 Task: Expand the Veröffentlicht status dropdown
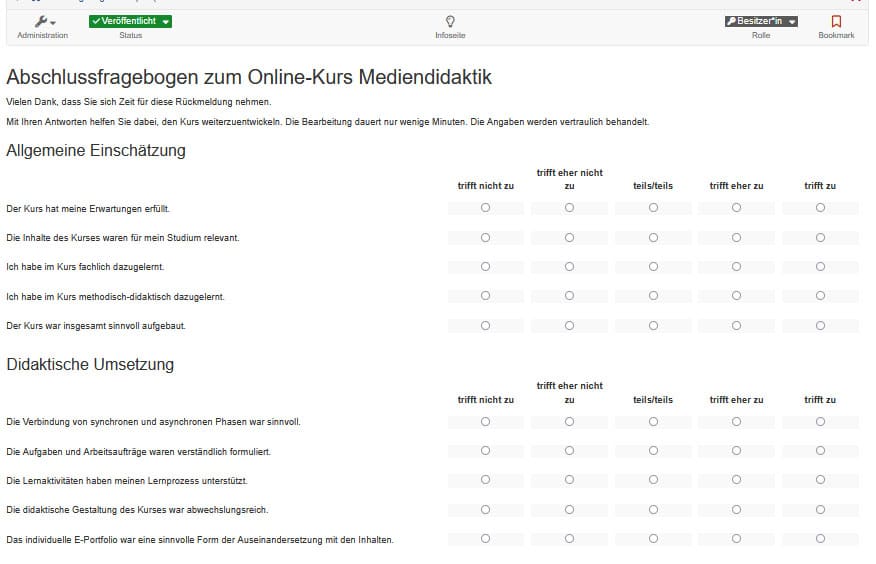pos(130,21)
